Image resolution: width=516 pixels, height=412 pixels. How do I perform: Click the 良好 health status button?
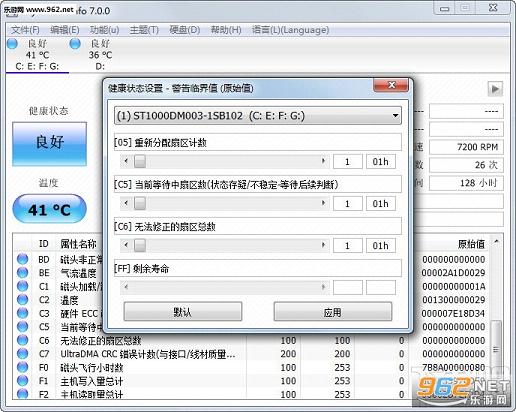coord(49,143)
